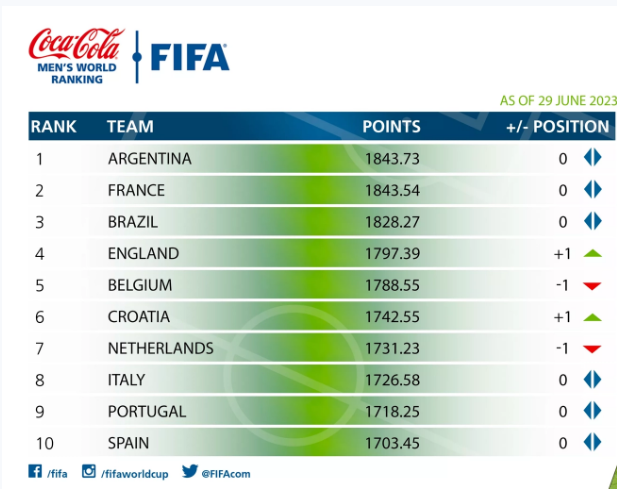The width and height of the screenshot is (617, 489).
Task: Click Argentina's blue no-change arrows
Action: pos(592,158)
